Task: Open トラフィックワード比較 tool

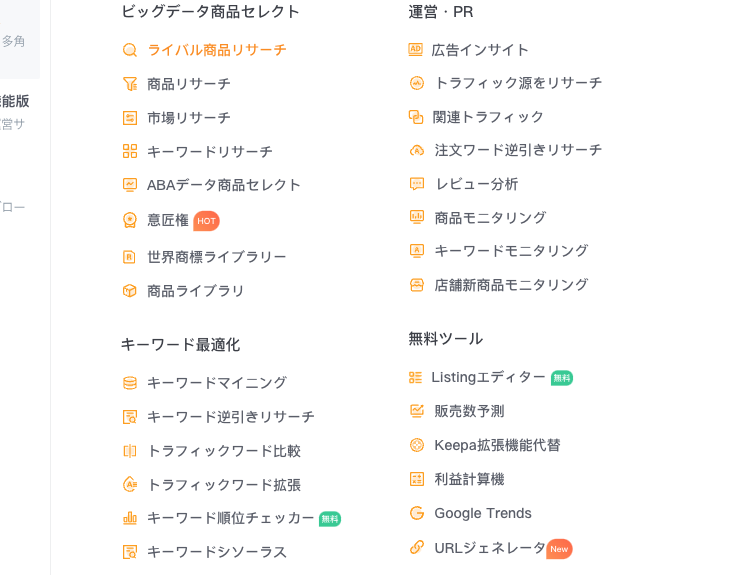Action: coord(223,451)
